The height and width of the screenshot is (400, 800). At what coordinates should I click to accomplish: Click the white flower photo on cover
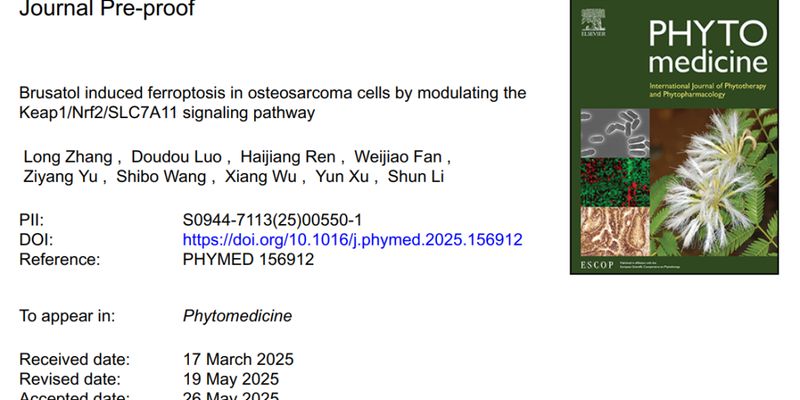click(x=712, y=180)
